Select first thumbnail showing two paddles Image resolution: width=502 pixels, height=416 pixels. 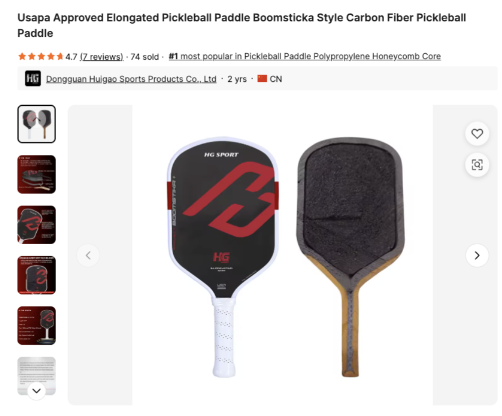pos(37,124)
